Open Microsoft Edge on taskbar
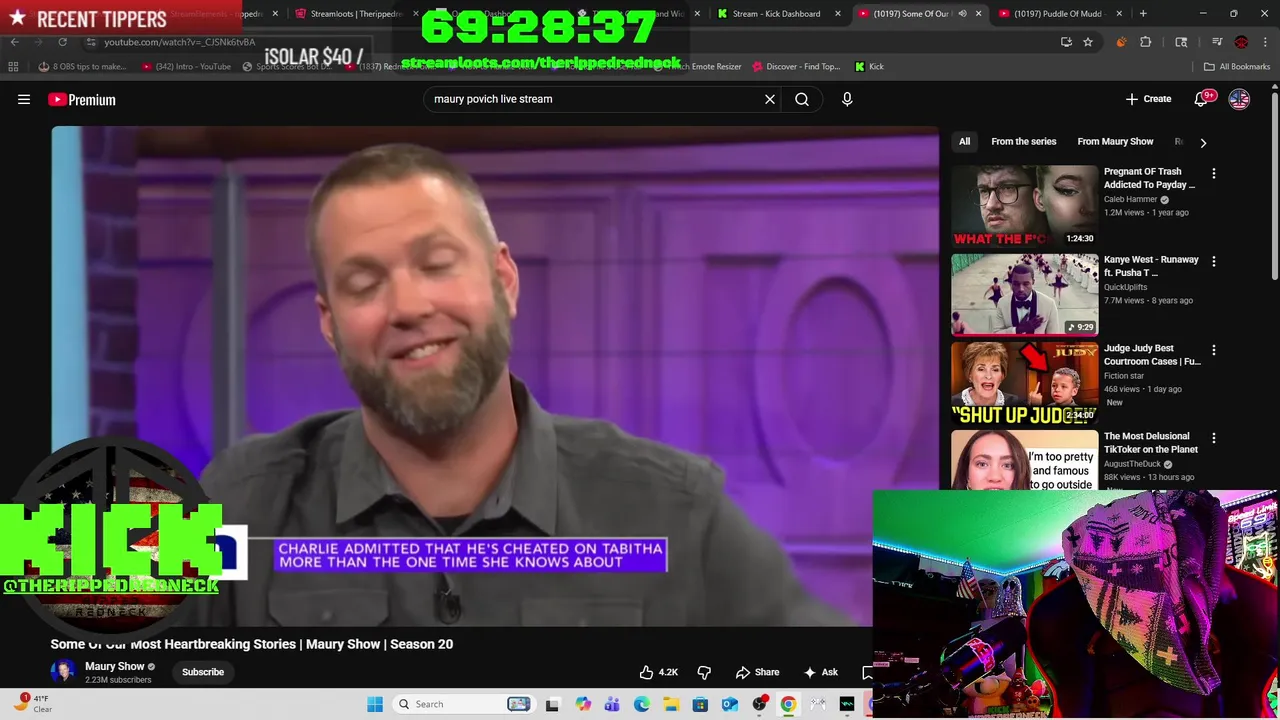Image resolution: width=1280 pixels, height=720 pixels. (642, 704)
